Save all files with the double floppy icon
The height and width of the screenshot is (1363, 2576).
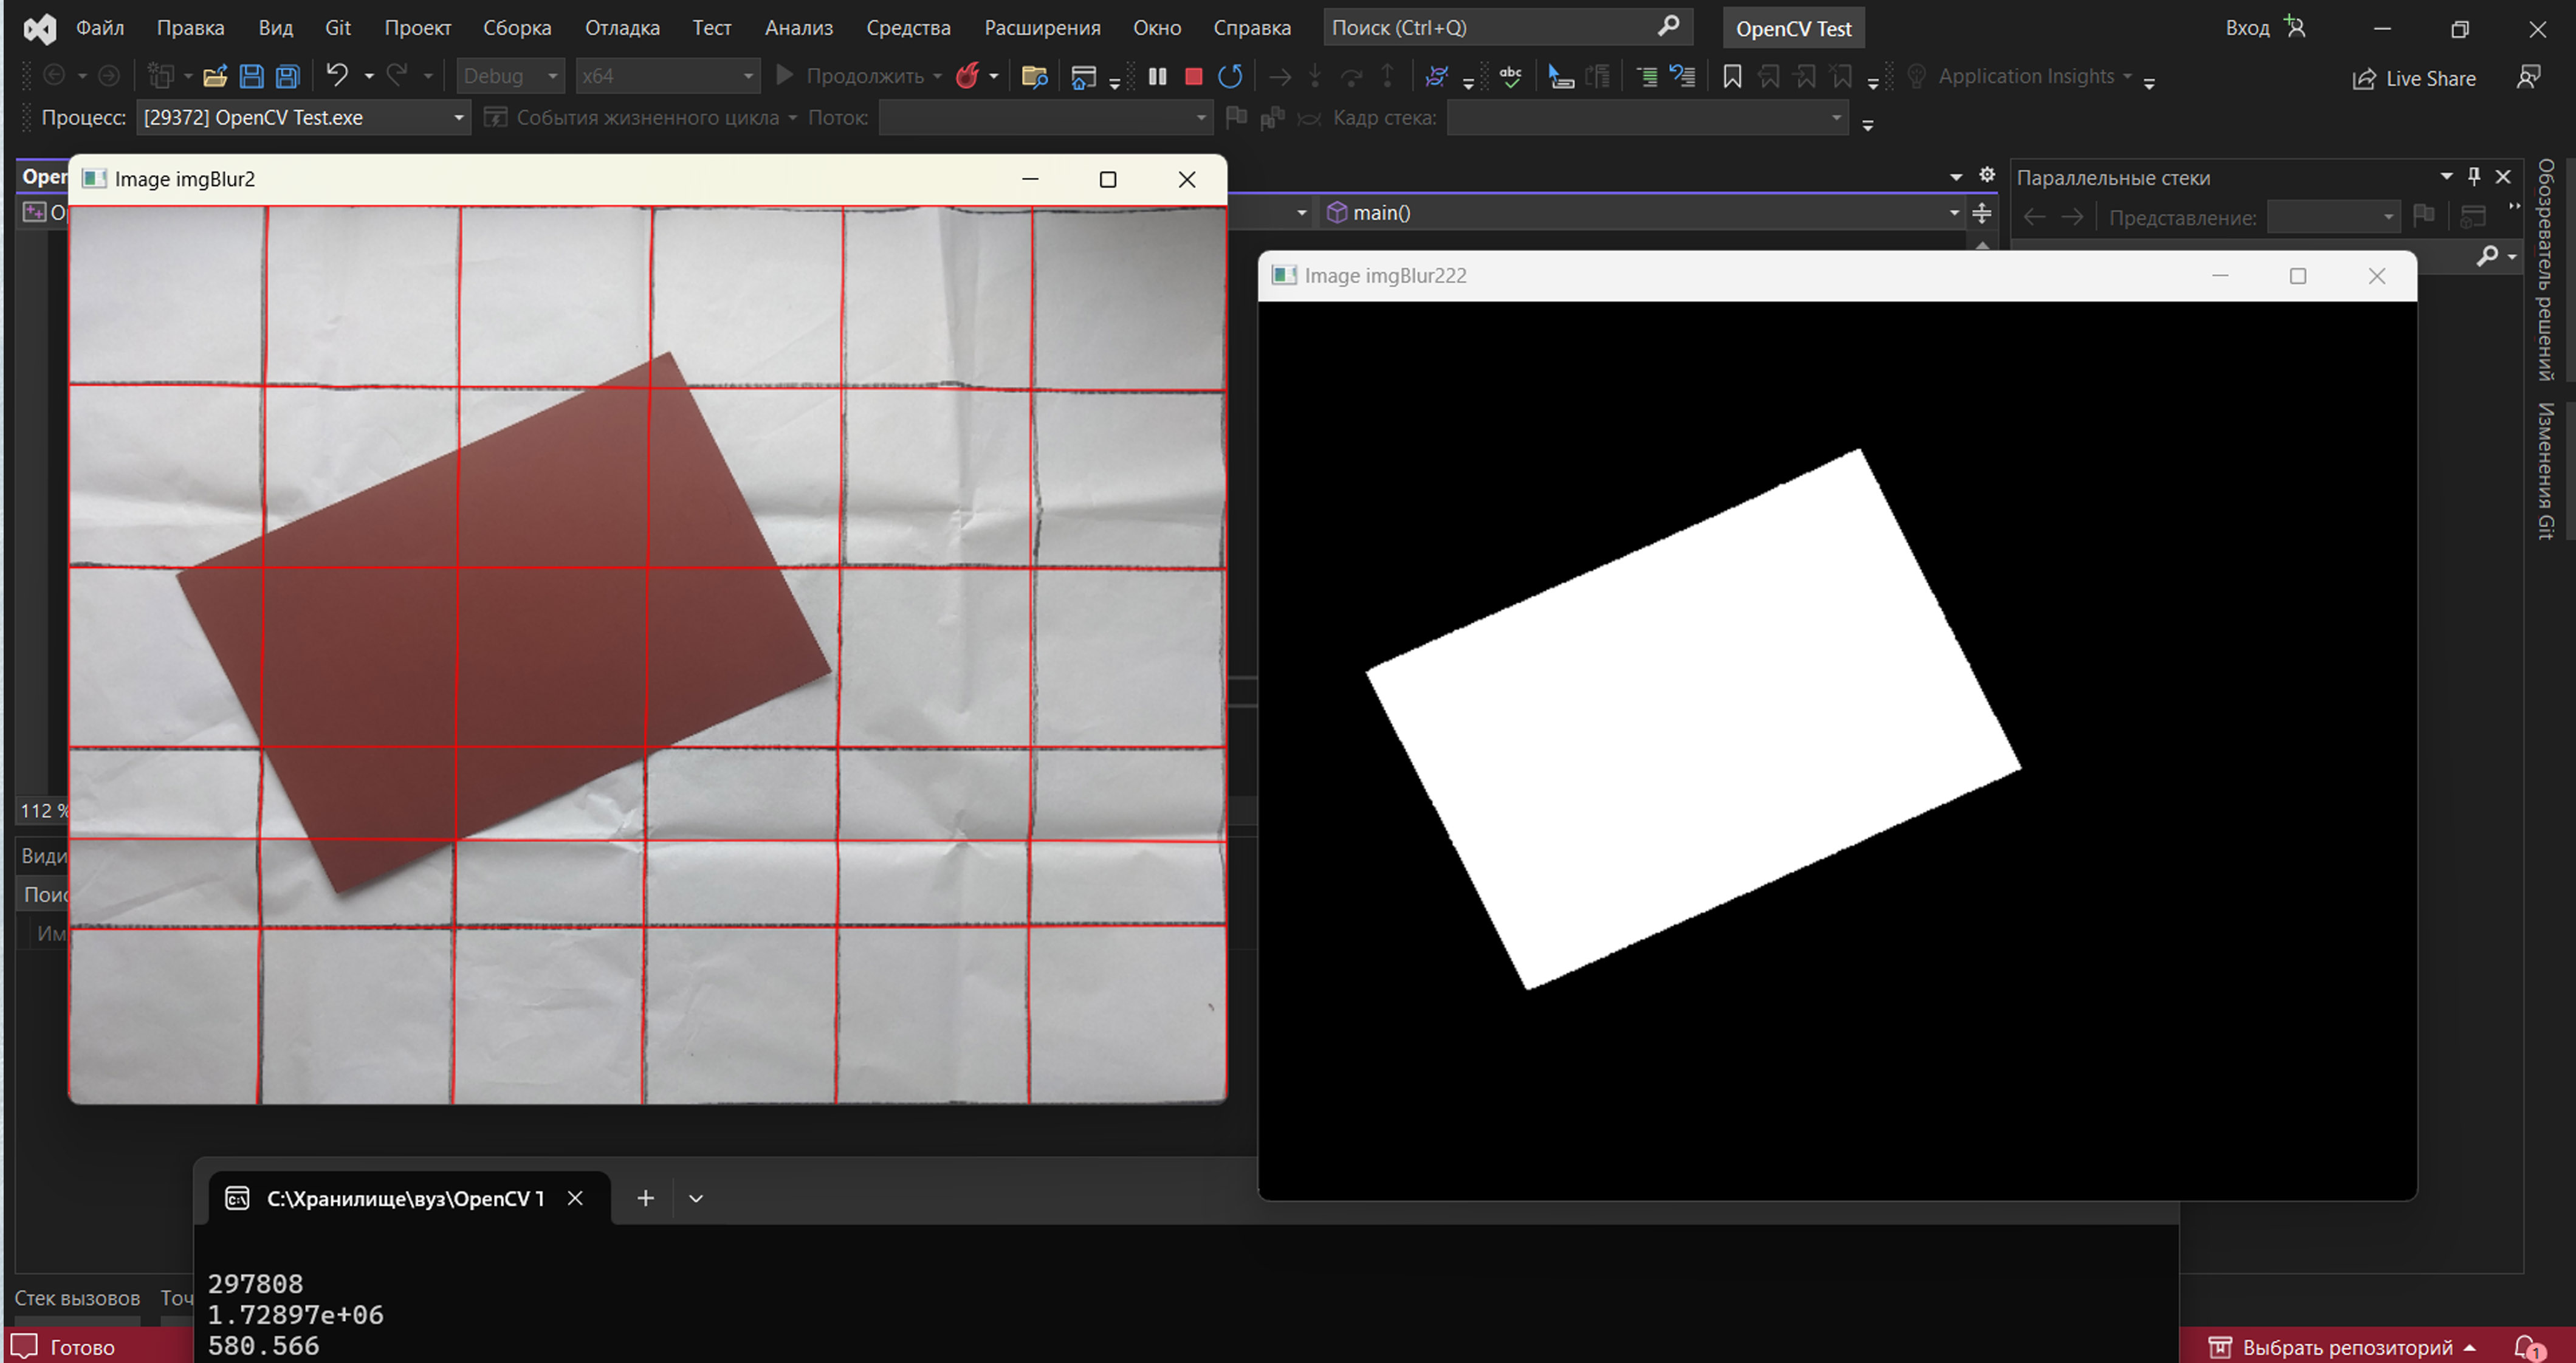[x=288, y=76]
